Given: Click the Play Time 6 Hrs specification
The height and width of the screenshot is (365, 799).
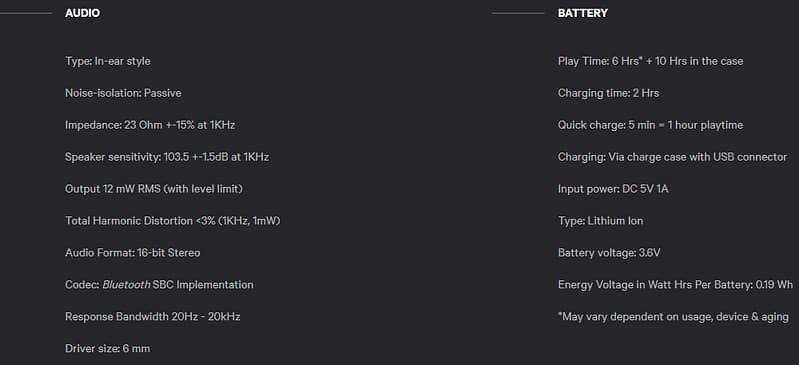Looking at the screenshot, I should pyautogui.click(x=650, y=61).
